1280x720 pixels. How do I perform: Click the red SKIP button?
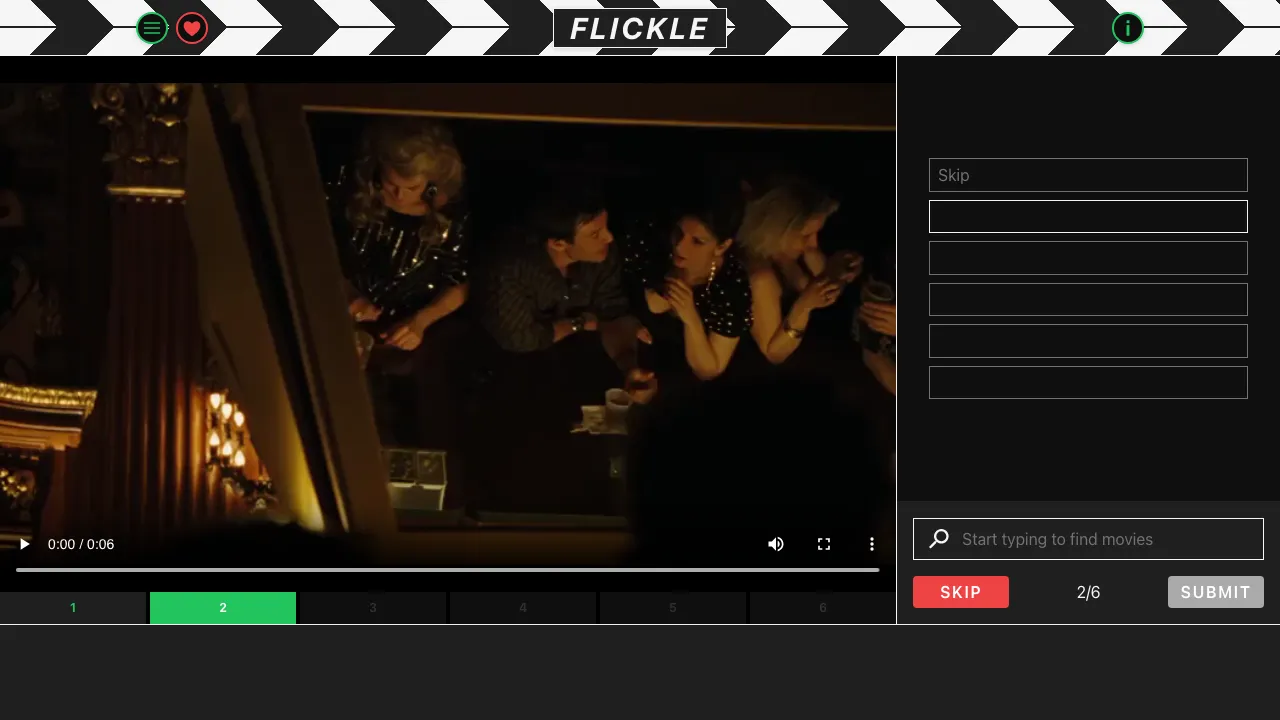click(961, 592)
